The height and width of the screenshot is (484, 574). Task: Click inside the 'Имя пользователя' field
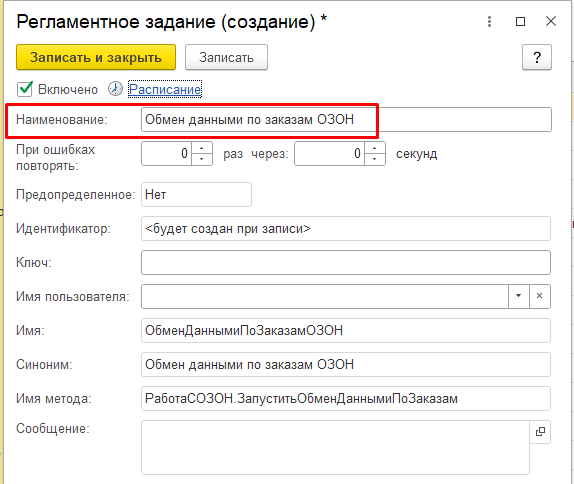pyautogui.click(x=325, y=296)
